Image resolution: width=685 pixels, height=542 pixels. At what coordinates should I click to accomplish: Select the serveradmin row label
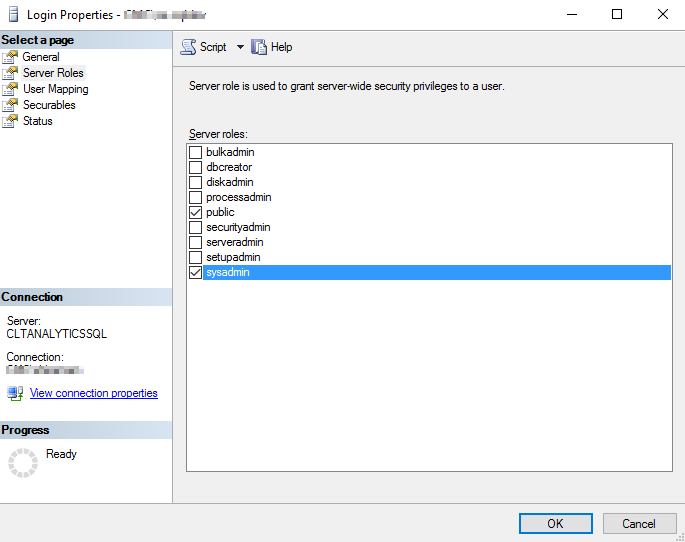tap(235, 242)
